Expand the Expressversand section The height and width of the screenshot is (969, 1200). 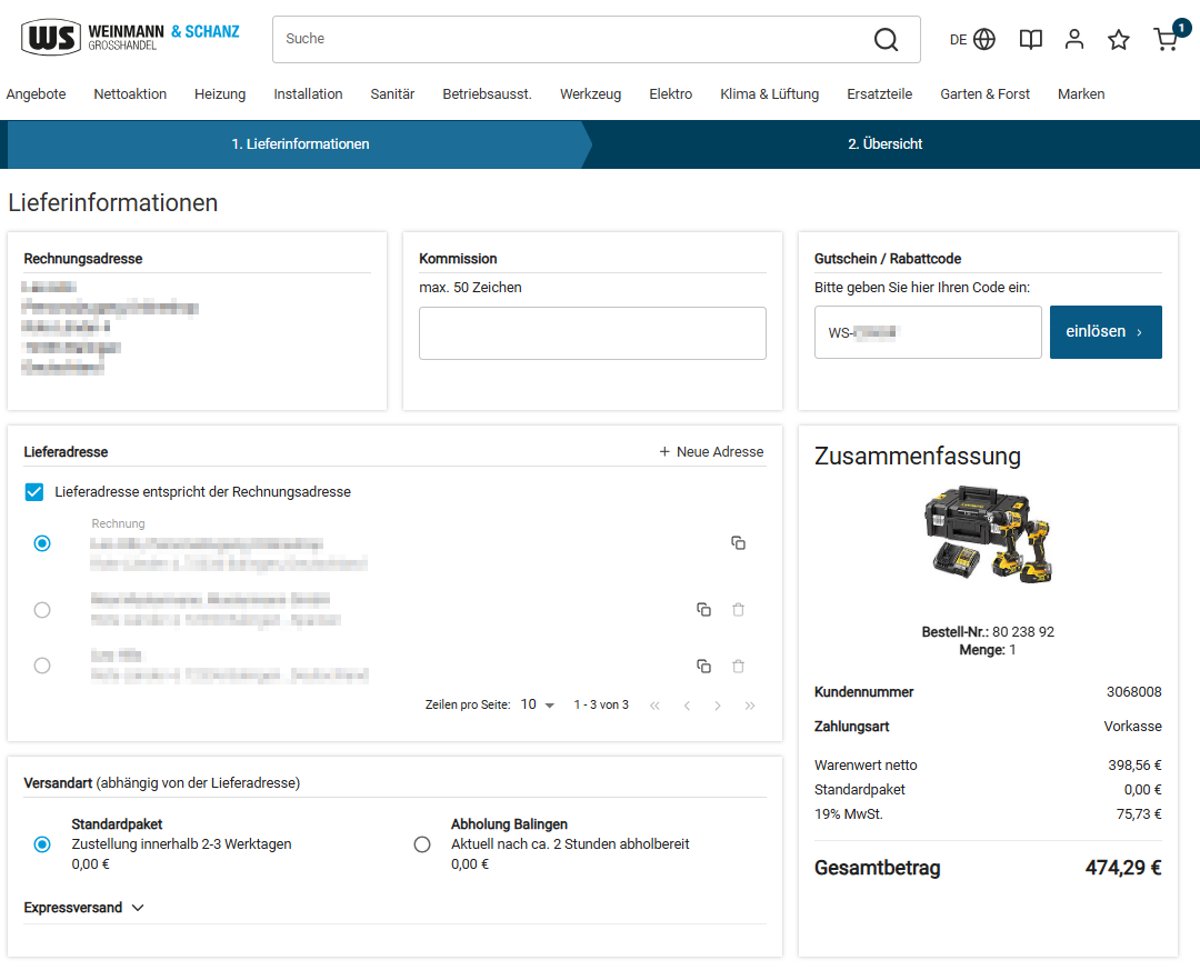pos(84,908)
